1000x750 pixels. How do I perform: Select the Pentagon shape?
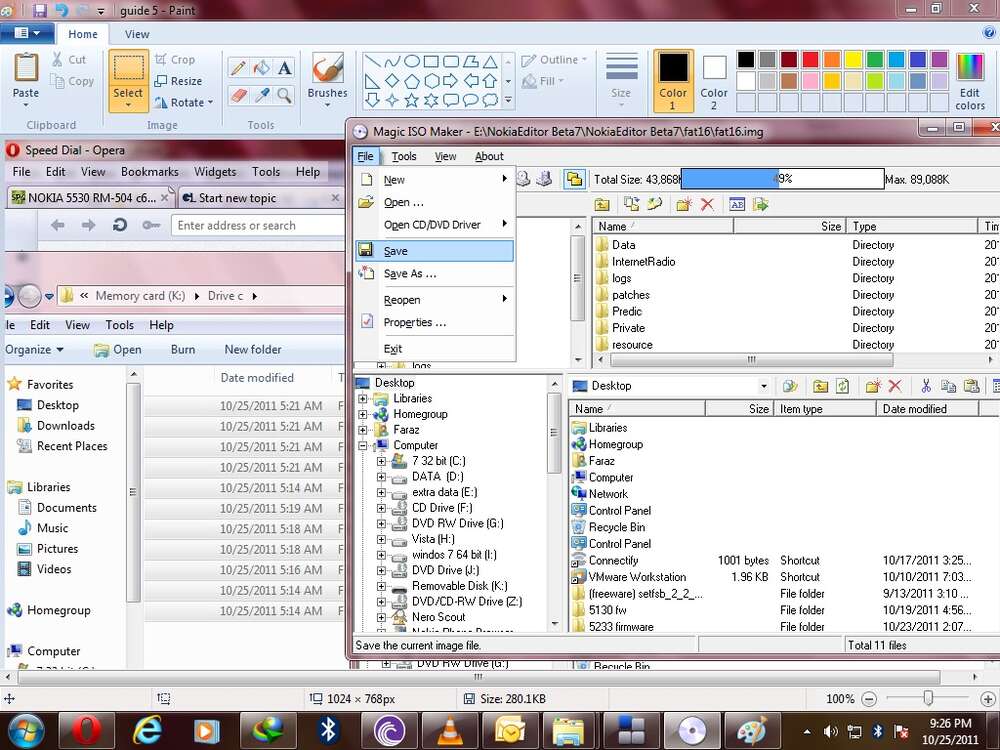click(x=412, y=81)
